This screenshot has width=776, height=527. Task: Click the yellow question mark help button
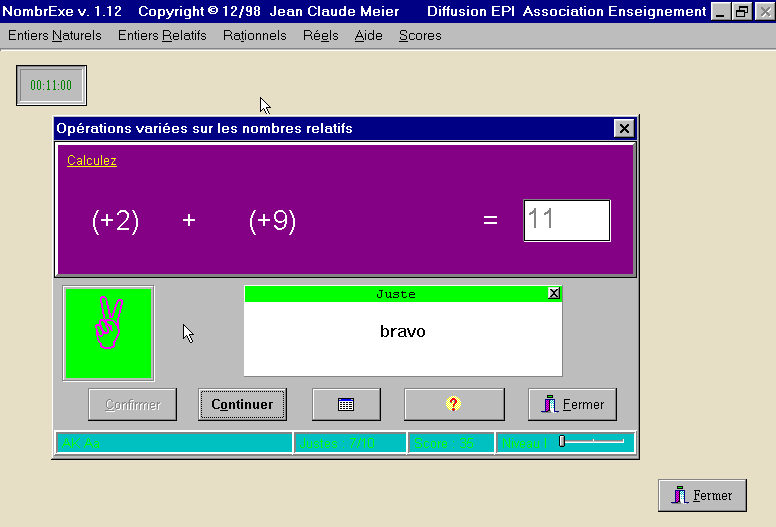coord(453,404)
